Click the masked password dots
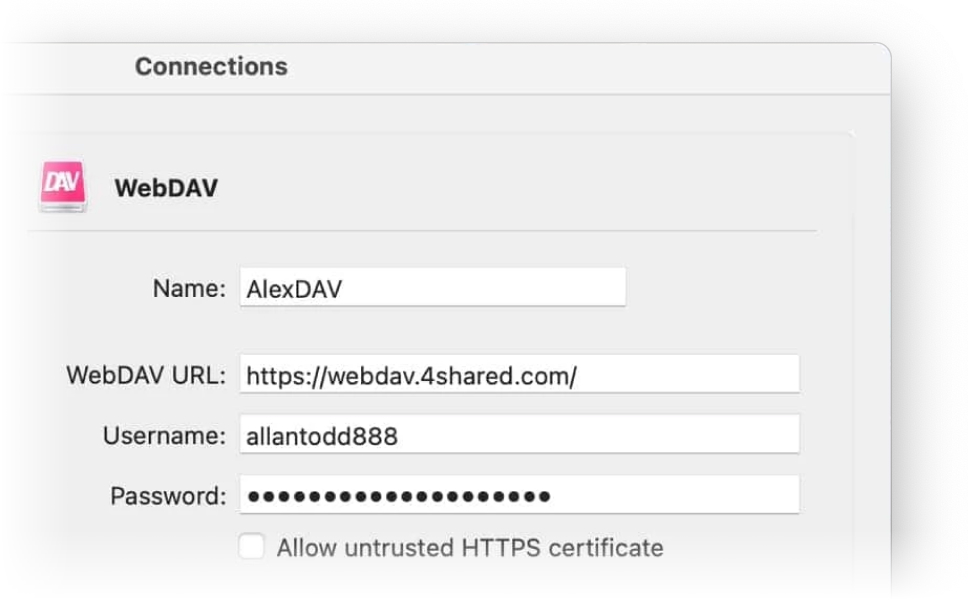 point(399,496)
